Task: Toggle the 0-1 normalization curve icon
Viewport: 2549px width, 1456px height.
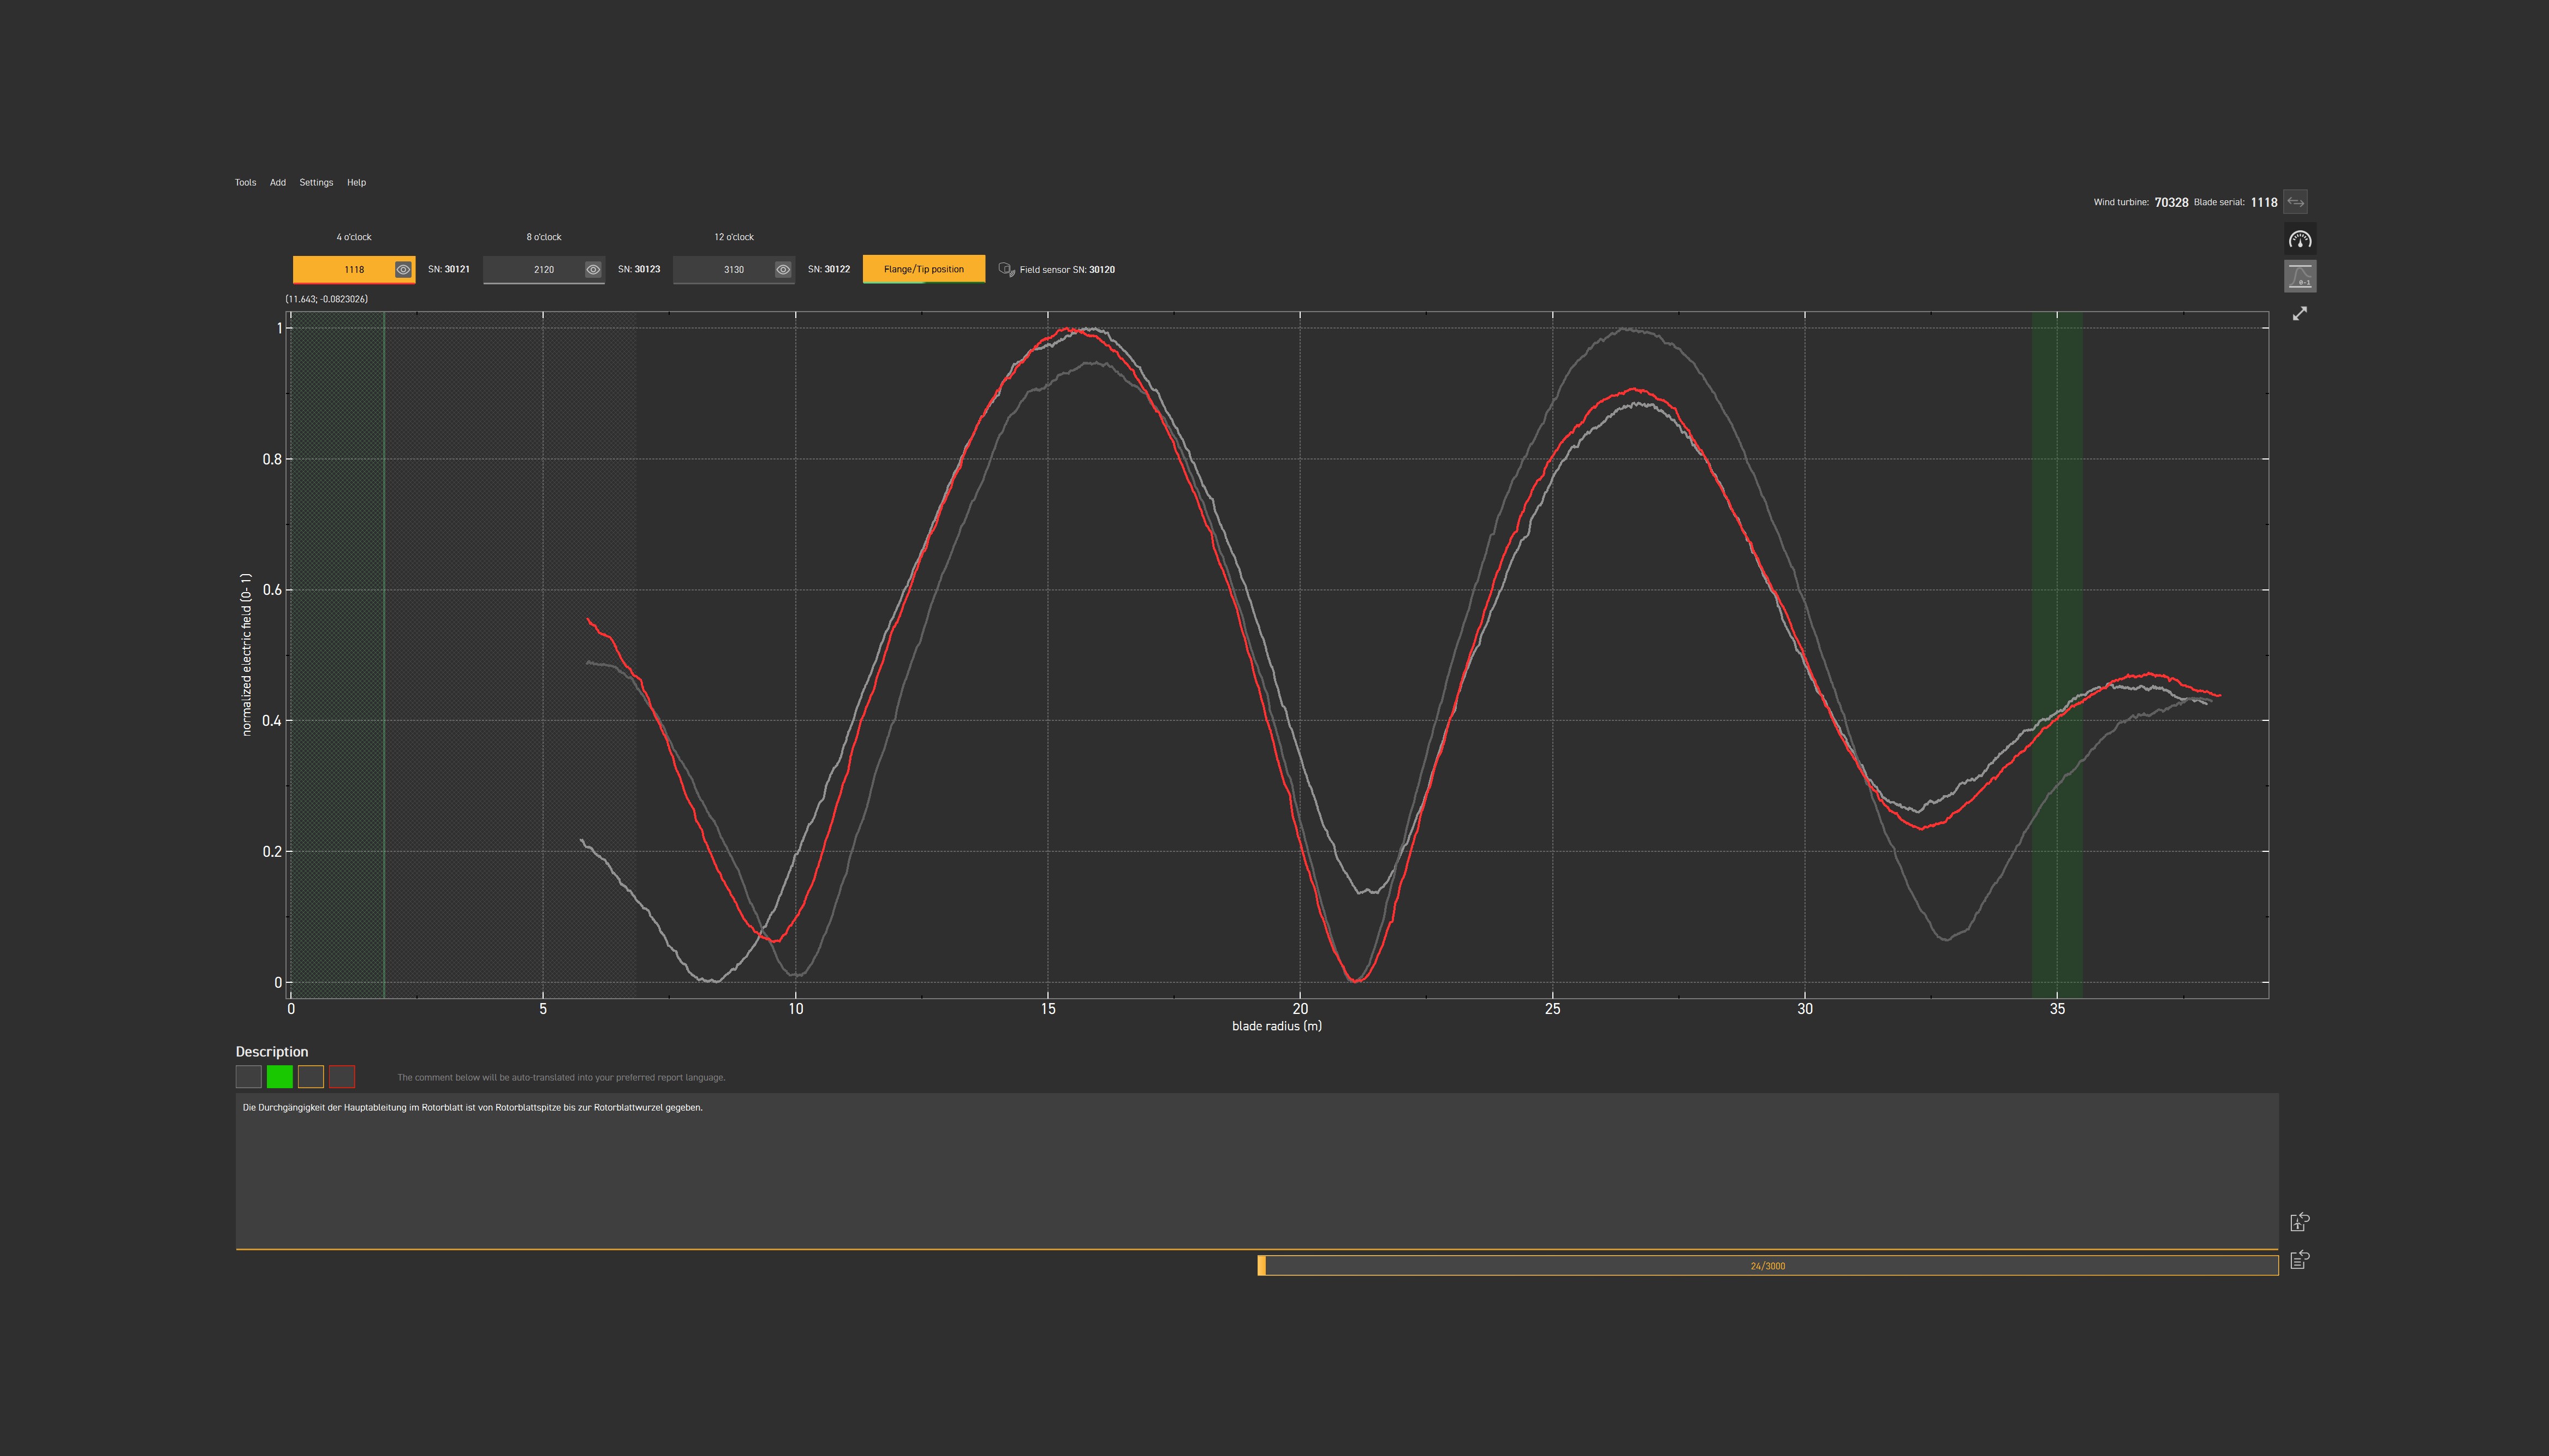Action: (2300, 276)
